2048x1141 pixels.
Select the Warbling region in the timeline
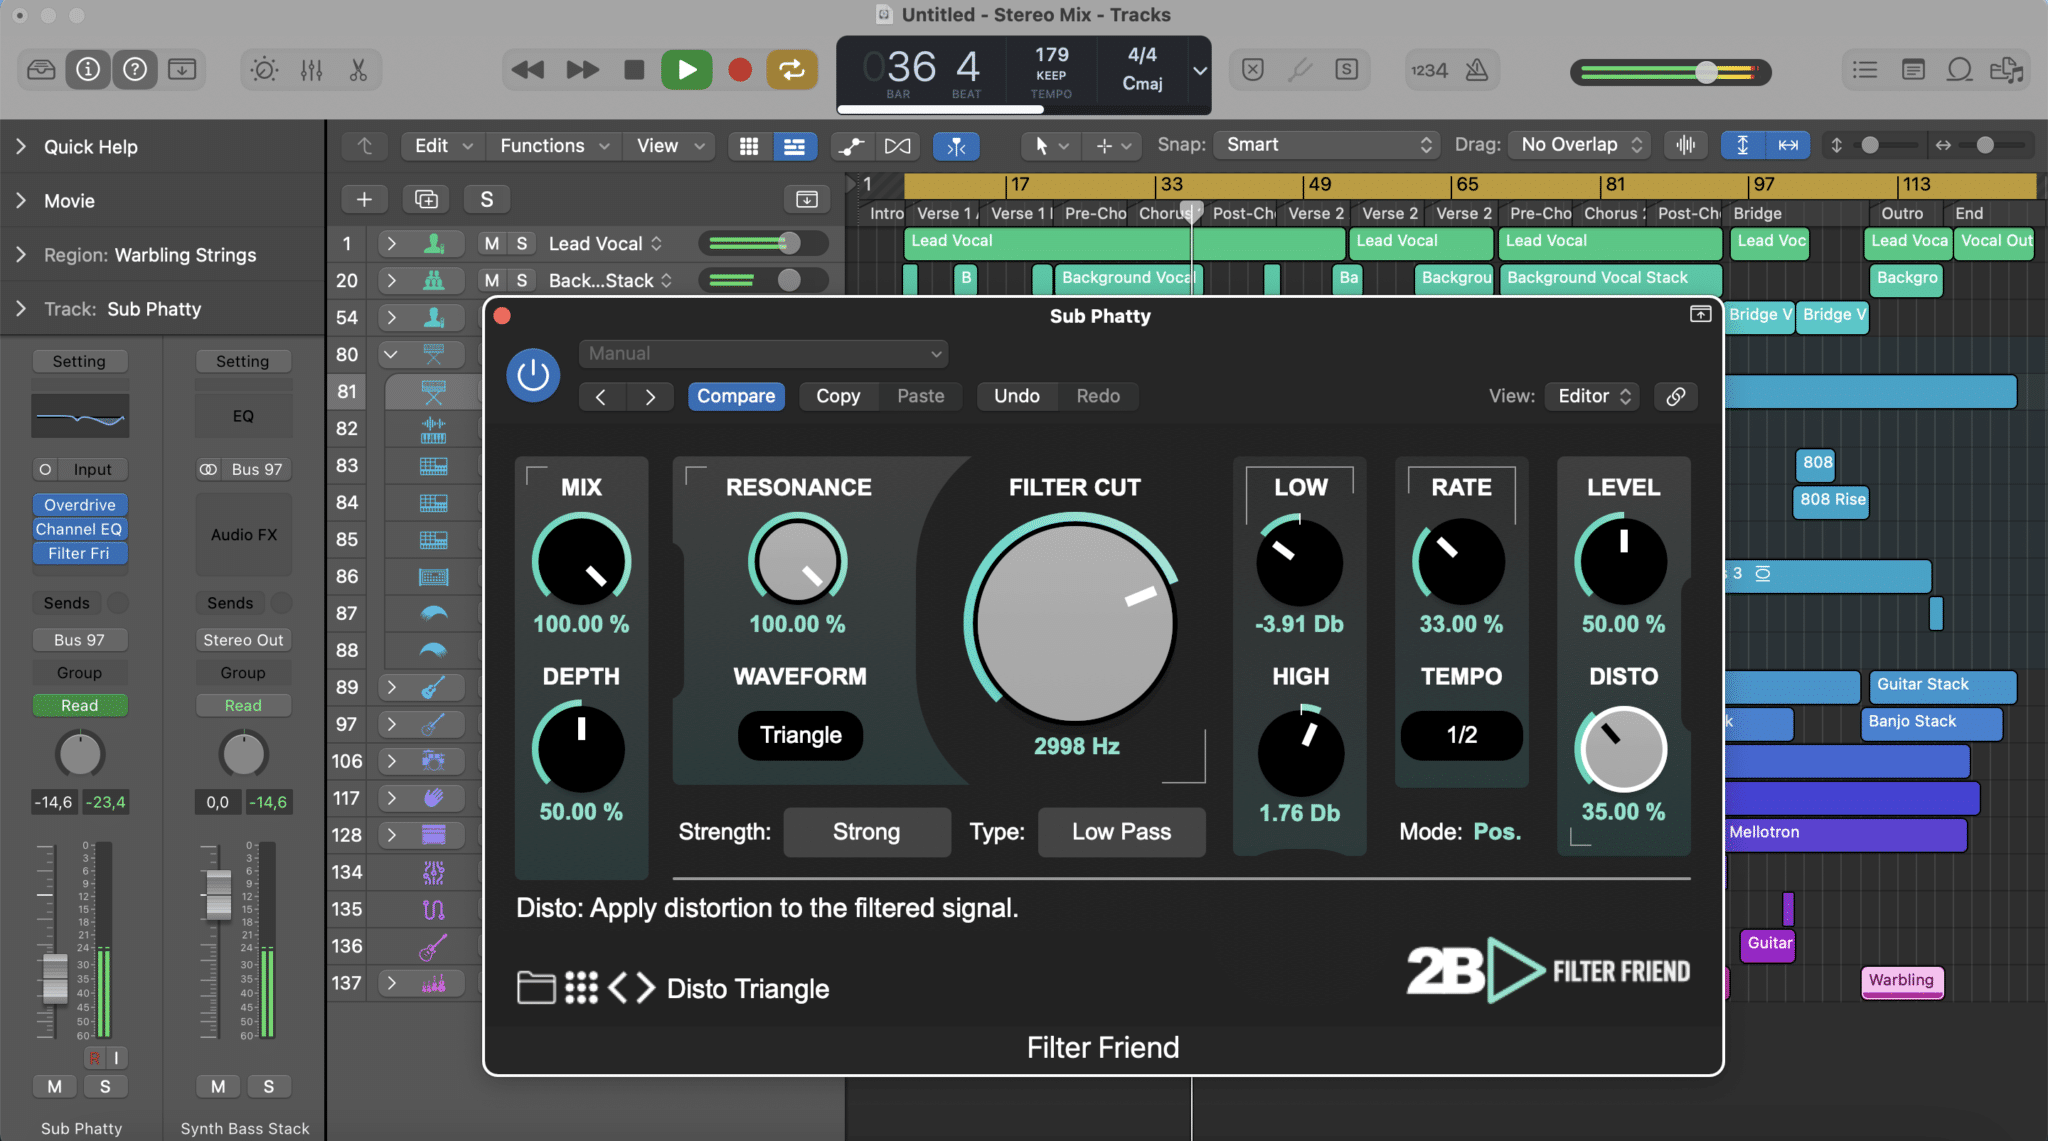[1900, 981]
